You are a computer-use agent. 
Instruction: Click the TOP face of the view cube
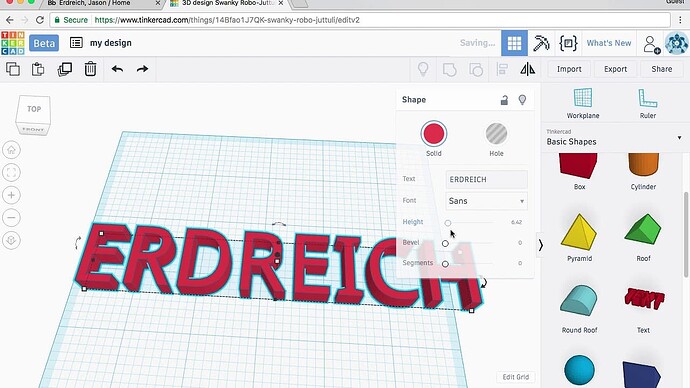coord(34,109)
